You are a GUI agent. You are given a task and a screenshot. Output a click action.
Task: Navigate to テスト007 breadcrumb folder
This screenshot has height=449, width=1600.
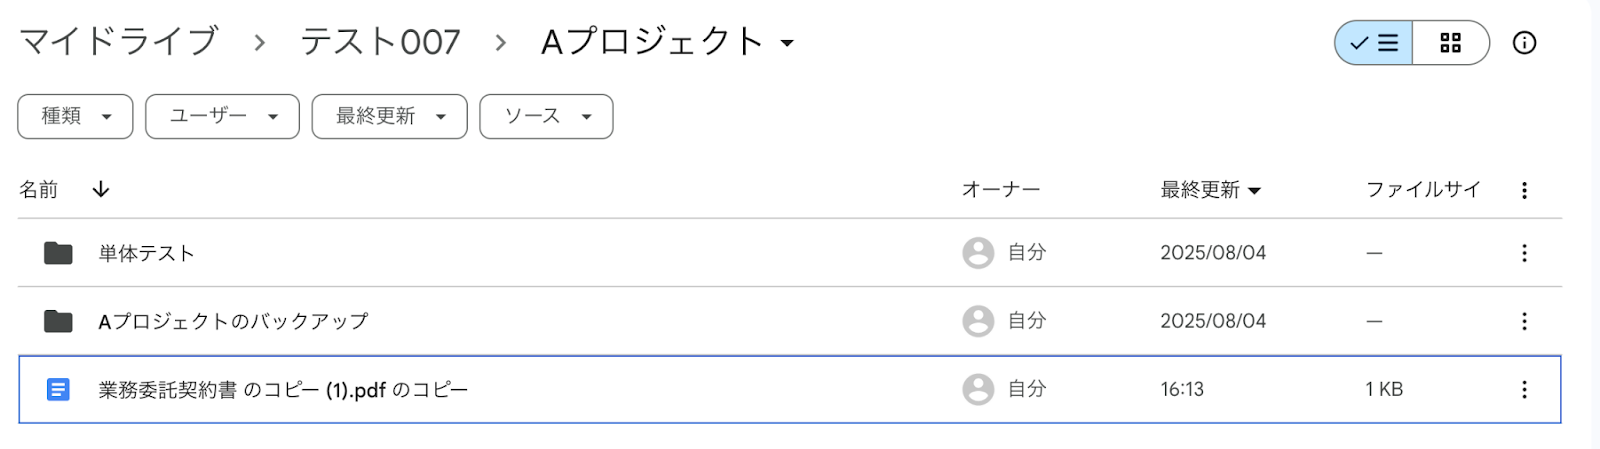click(x=380, y=42)
